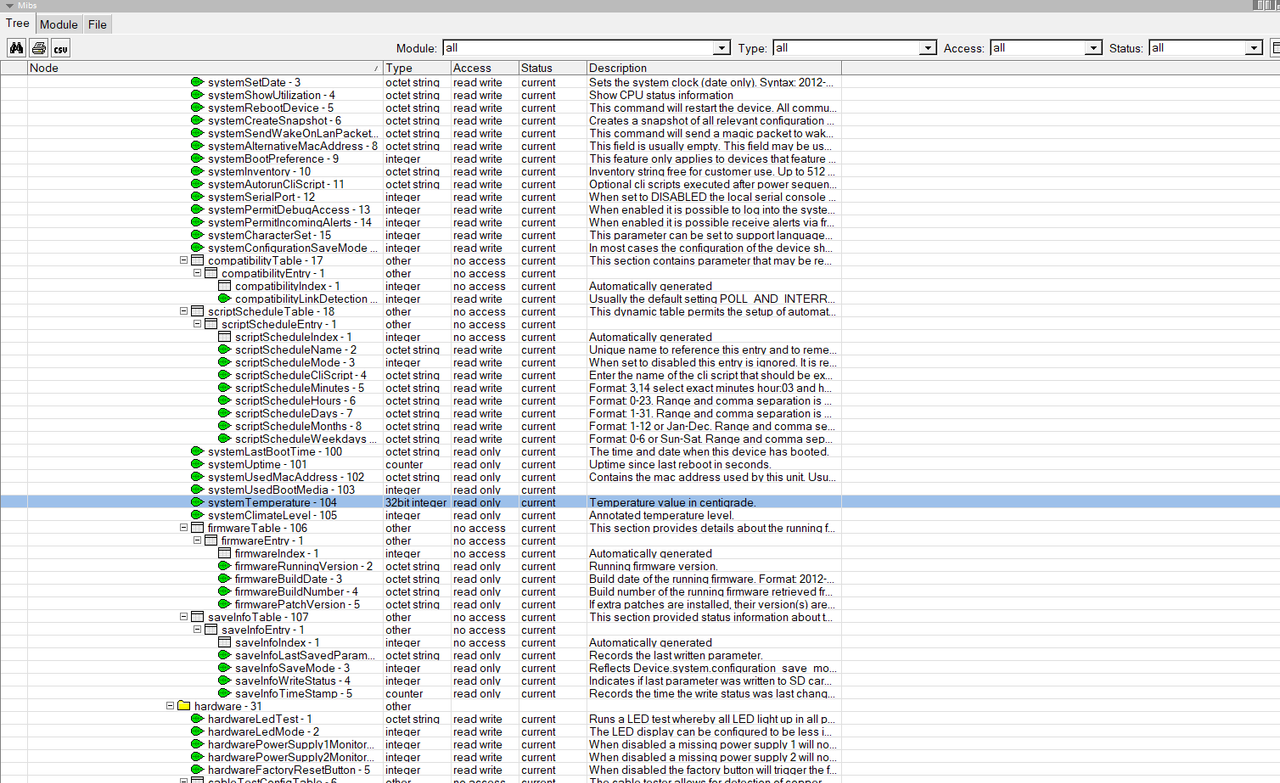Viewport: 1280px width, 783px height.
Task: Click the print icon in toolbar
Action: point(39,48)
